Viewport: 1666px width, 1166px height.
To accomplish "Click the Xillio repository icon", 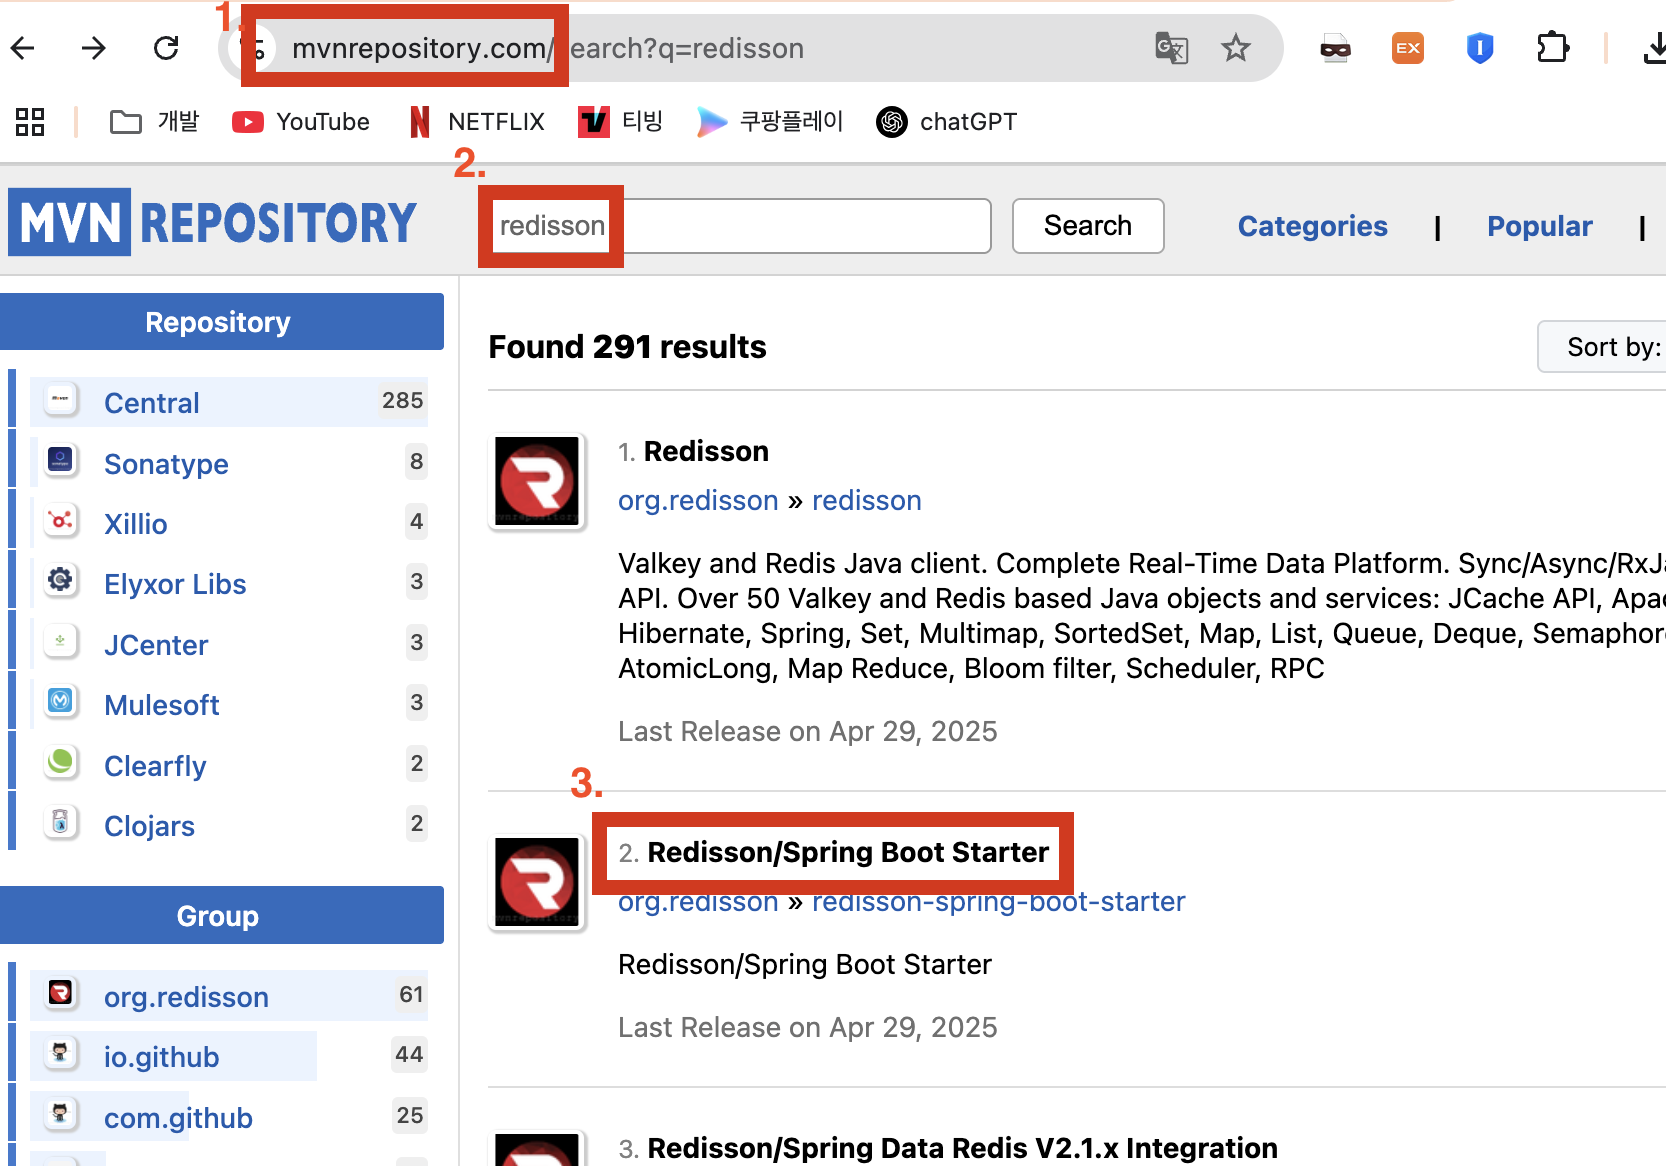I will pos(61,521).
